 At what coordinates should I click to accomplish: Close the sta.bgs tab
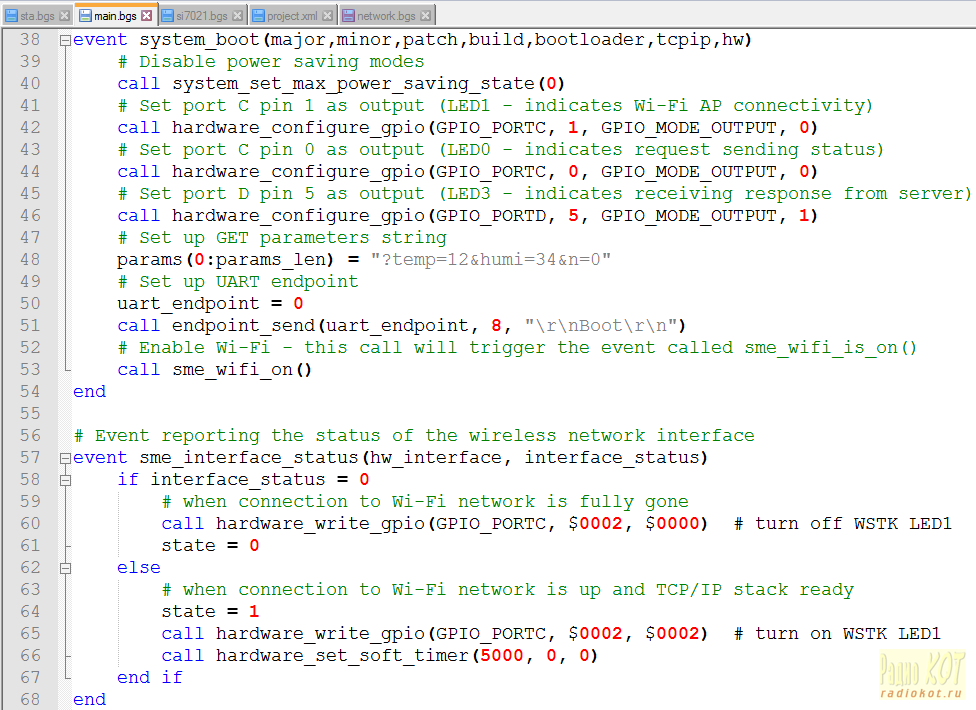point(65,16)
